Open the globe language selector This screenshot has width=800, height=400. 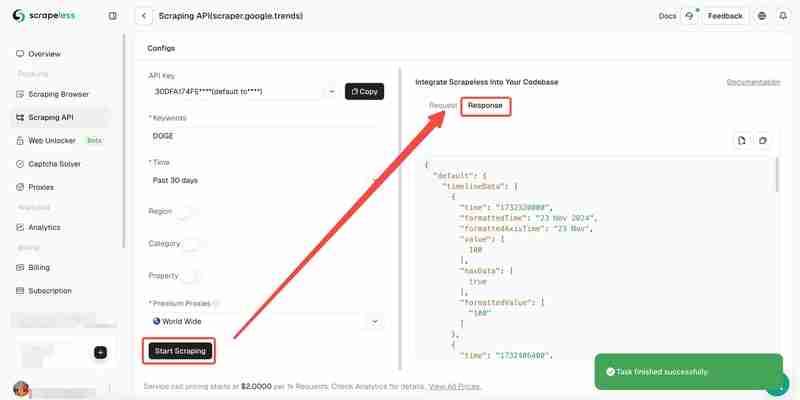tap(762, 16)
